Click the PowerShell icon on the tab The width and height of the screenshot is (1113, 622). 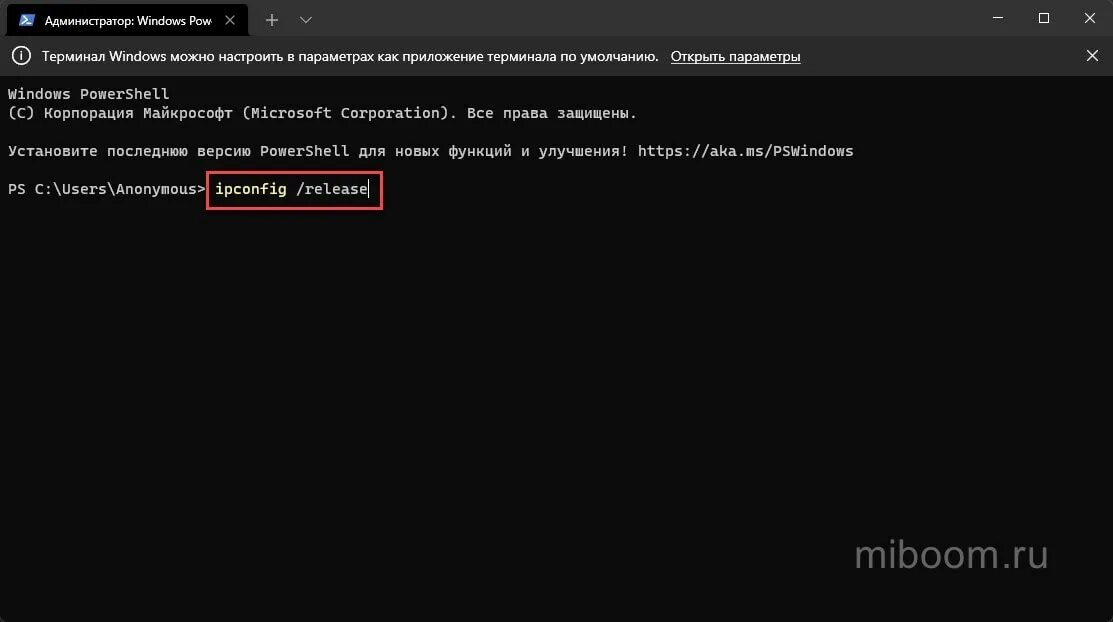tap(27, 20)
